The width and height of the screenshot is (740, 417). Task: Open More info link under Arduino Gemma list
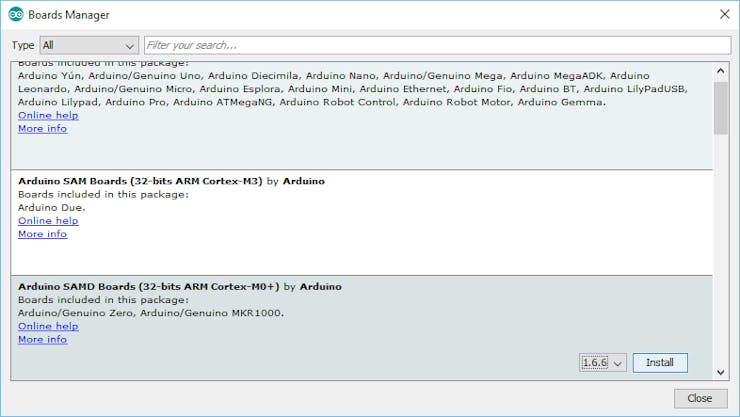coord(42,128)
